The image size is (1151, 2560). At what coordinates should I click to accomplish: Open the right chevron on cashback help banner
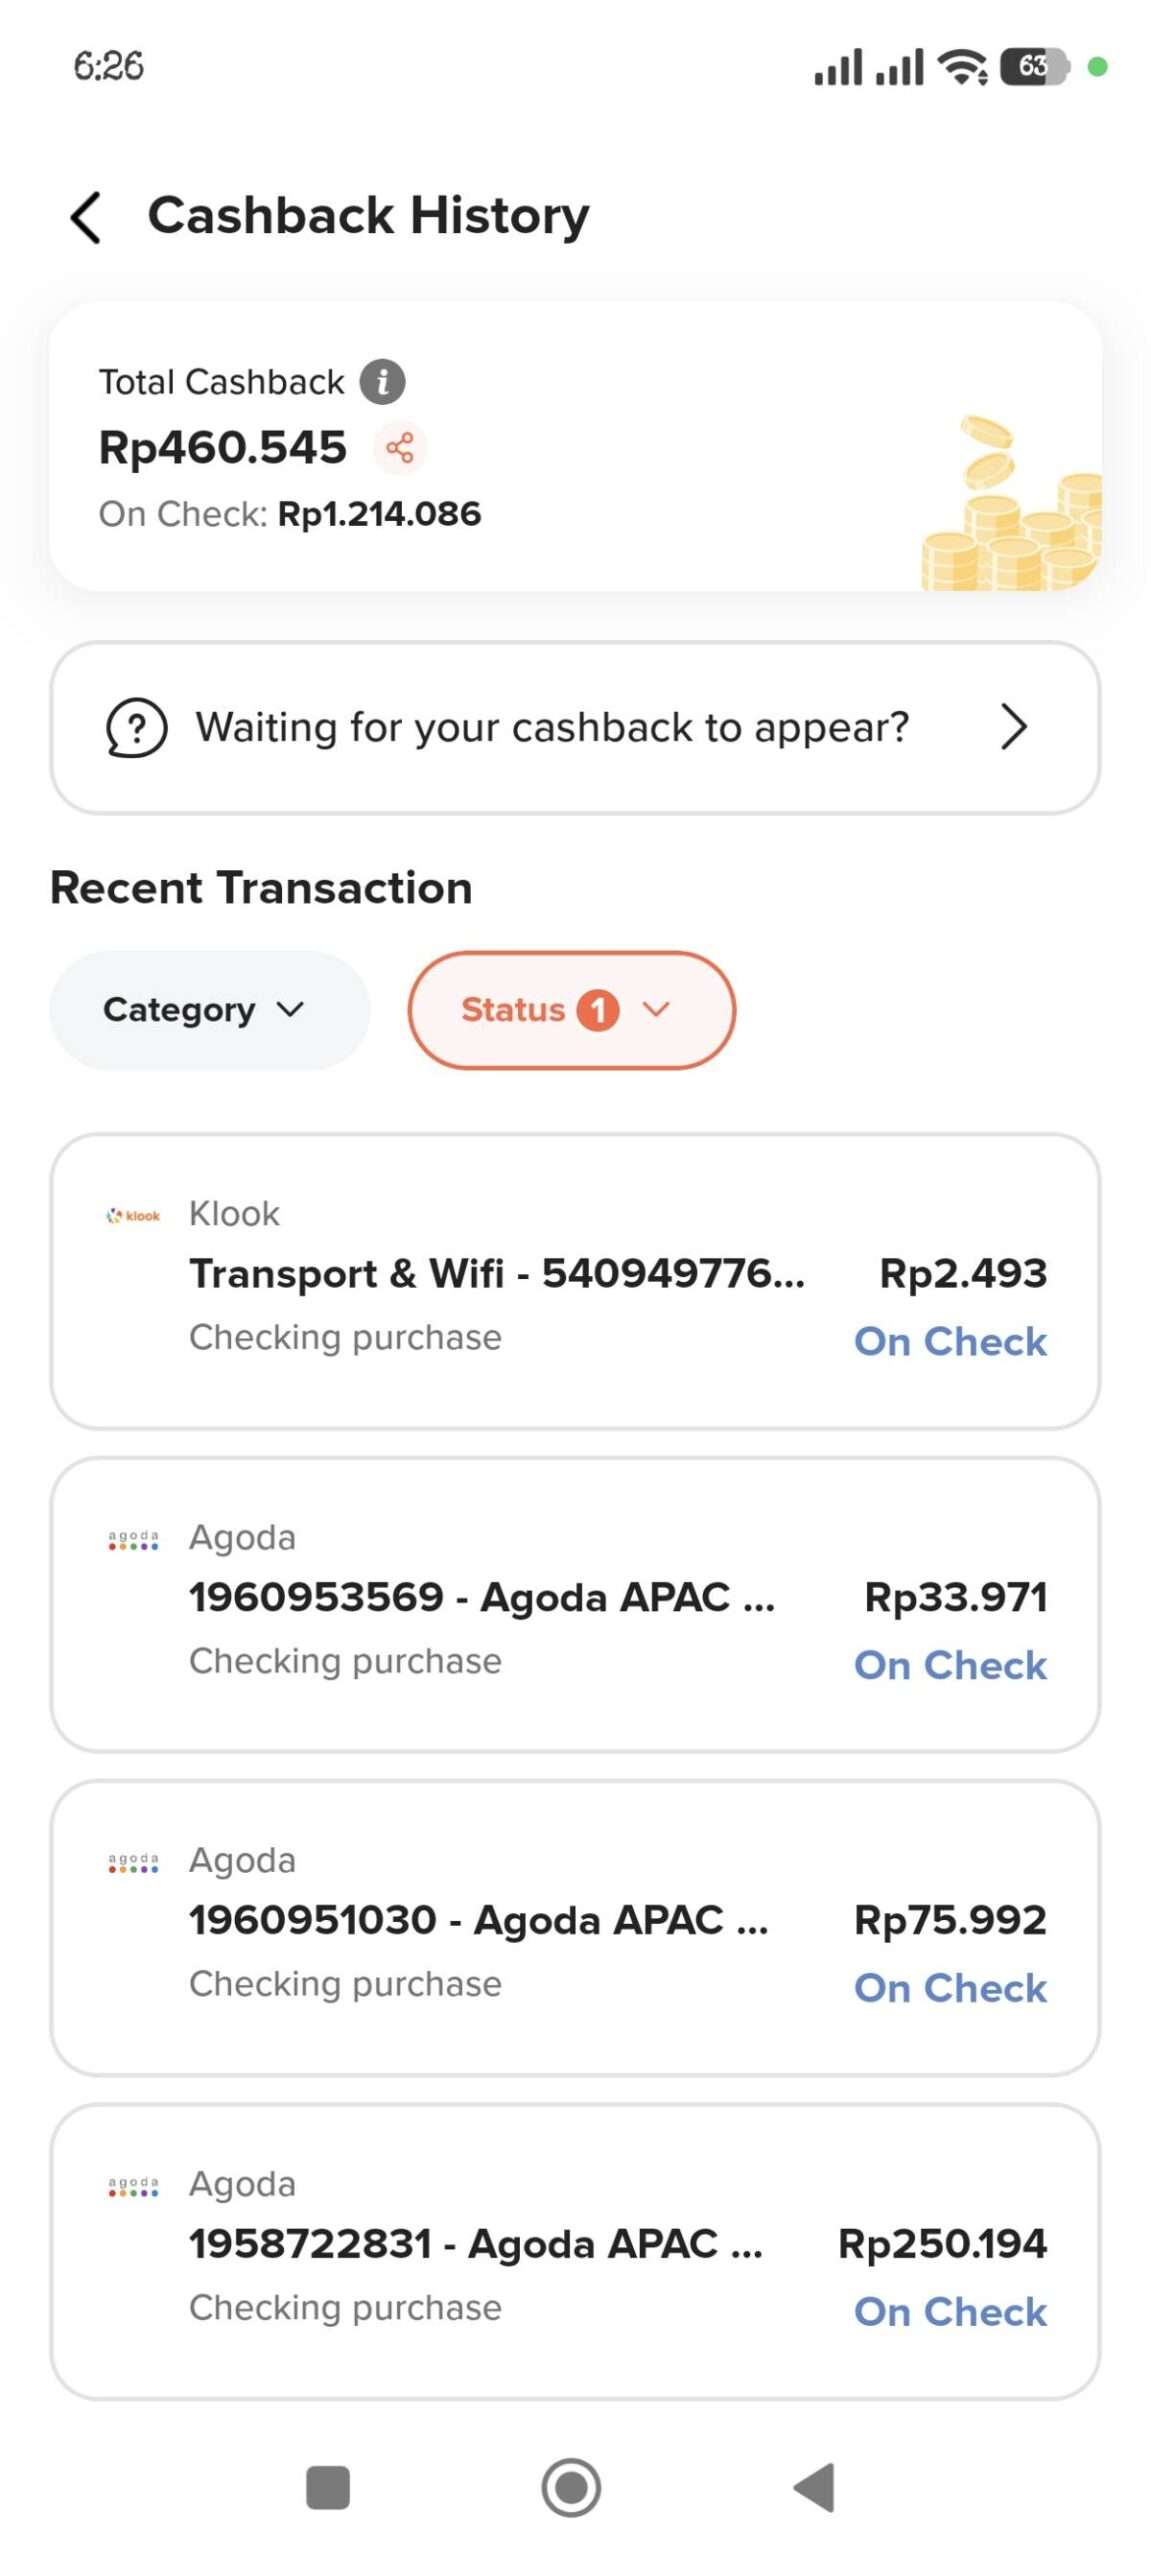(x=1013, y=727)
